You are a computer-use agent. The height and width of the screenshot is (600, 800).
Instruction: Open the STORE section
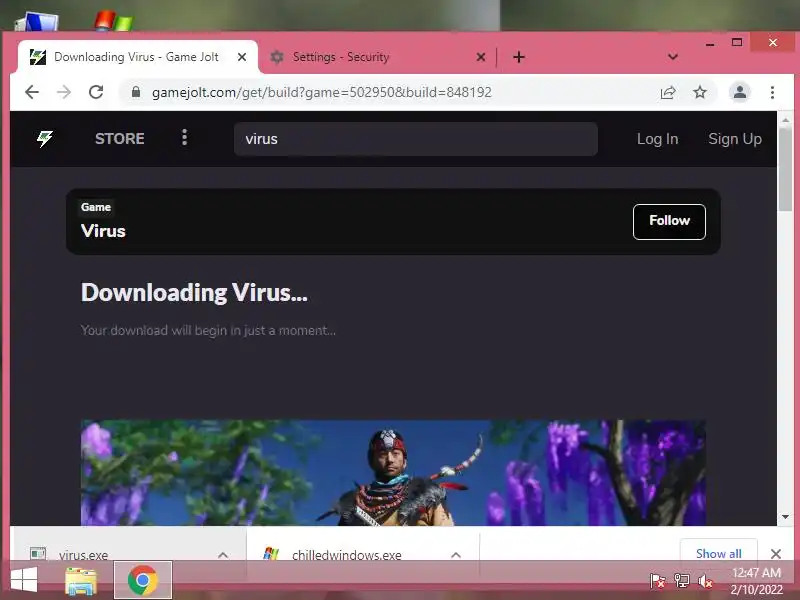tap(120, 139)
